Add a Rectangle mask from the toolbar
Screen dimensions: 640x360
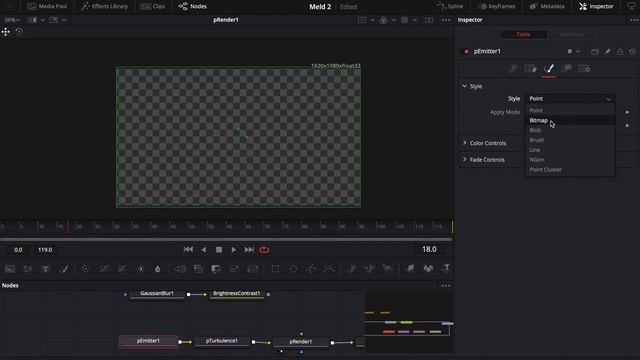[276, 269]
